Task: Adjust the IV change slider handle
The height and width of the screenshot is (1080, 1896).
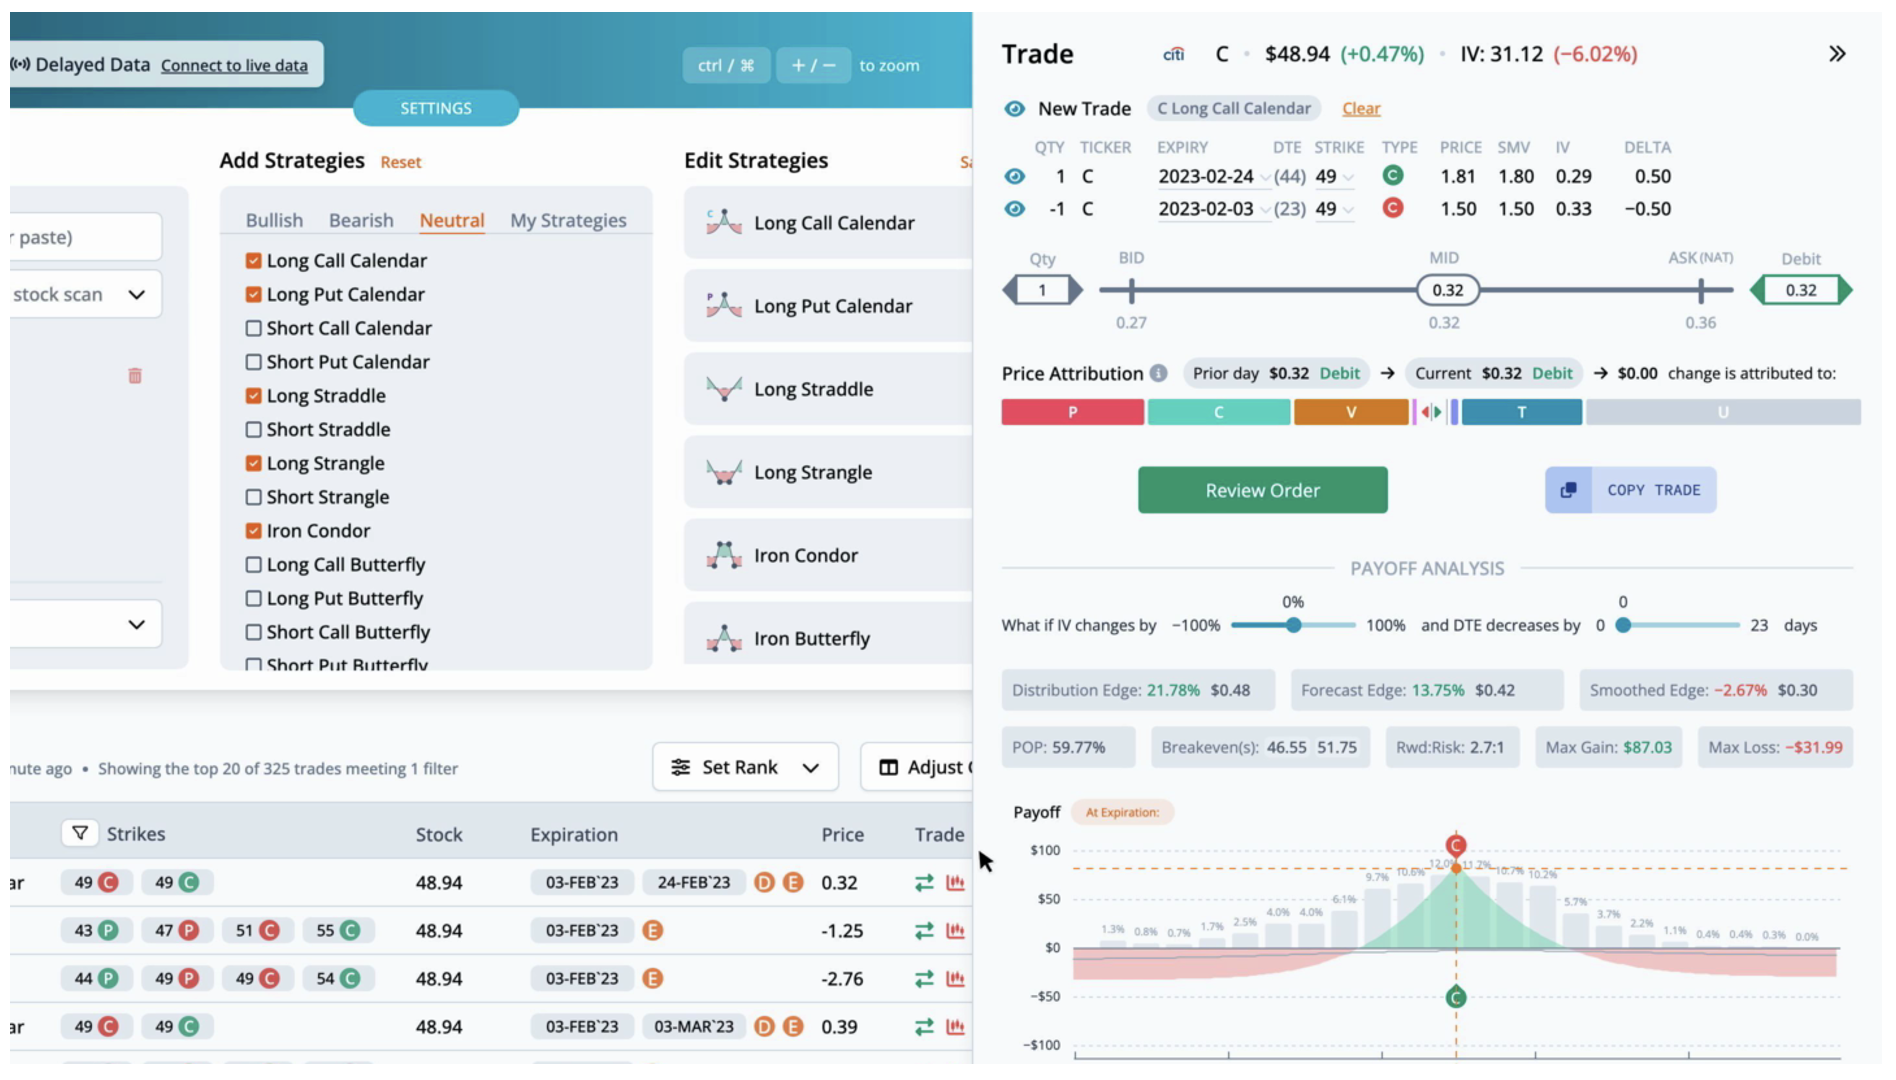Action: [x=1293, y=625]
